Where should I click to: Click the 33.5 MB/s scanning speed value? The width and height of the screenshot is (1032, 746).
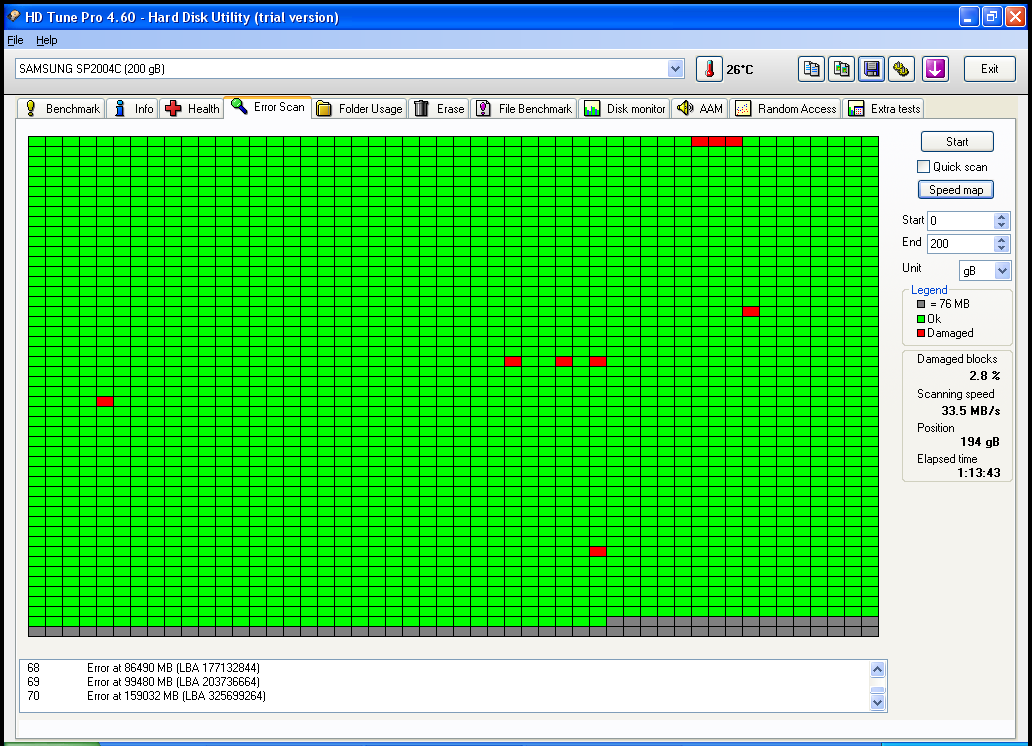coord(970,411)
